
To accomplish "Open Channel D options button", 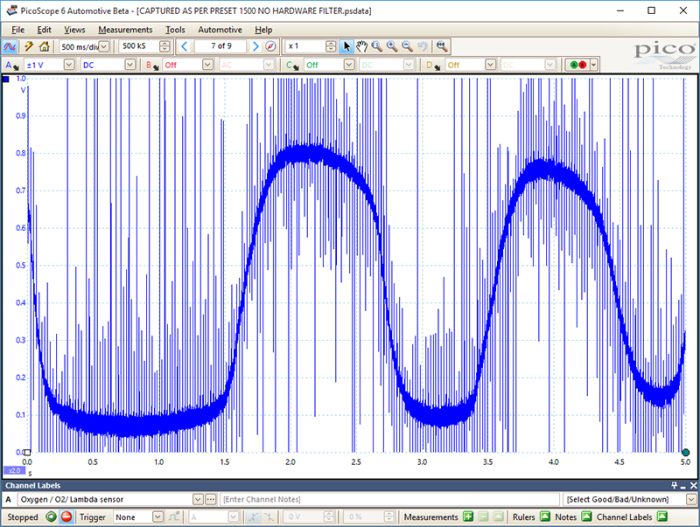I will (x=432, y=65).
